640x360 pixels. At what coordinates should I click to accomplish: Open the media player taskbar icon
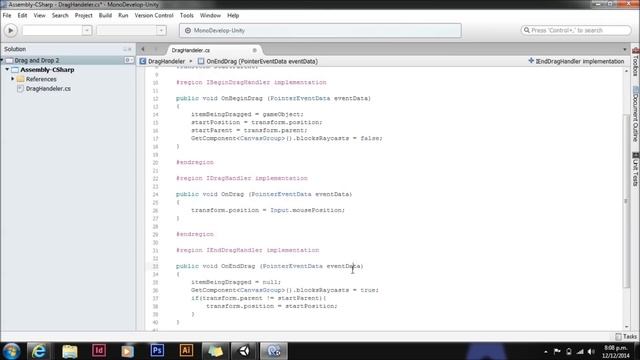pos(127,351)
